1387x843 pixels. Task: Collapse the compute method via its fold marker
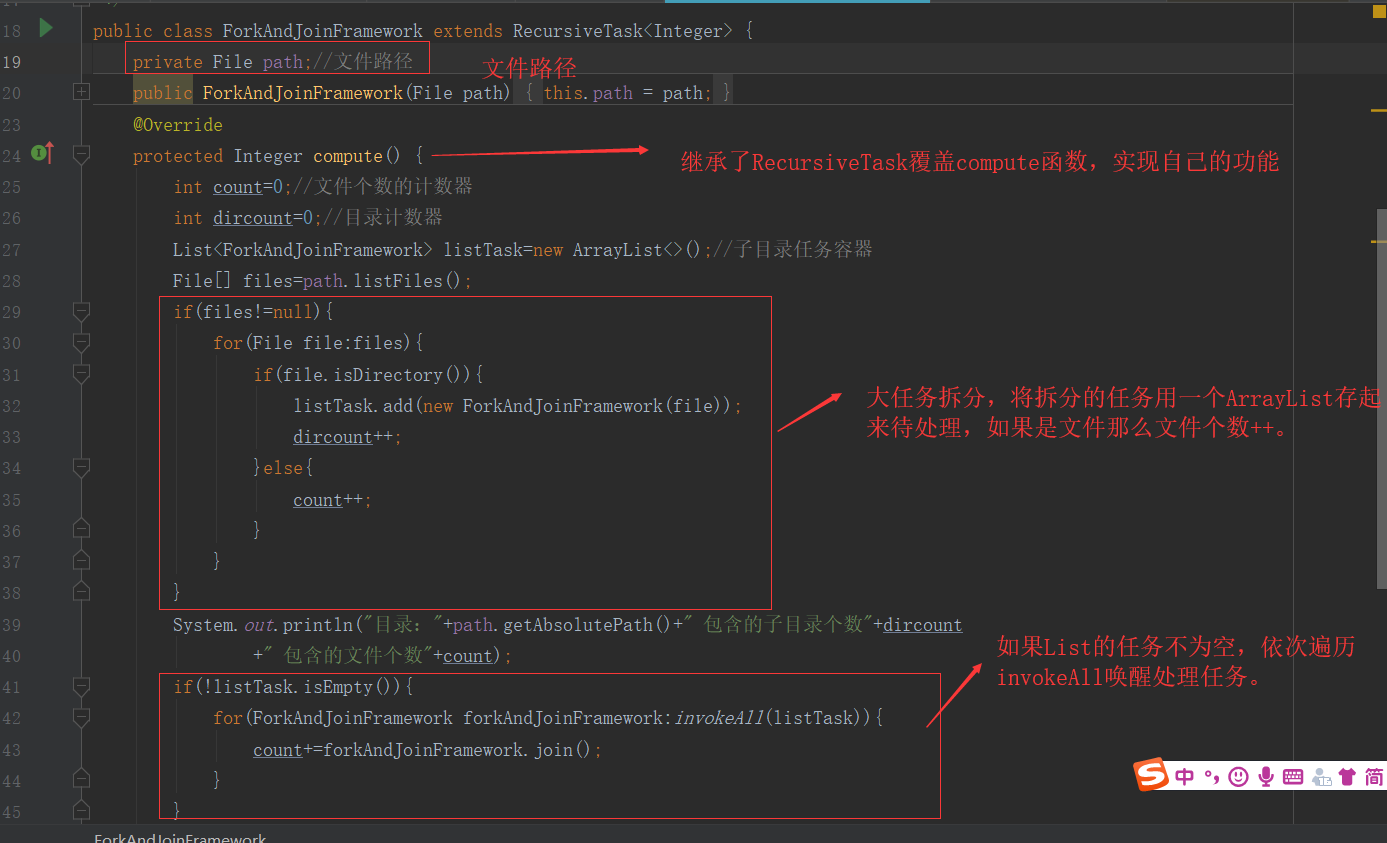click(x=81, y=154)
